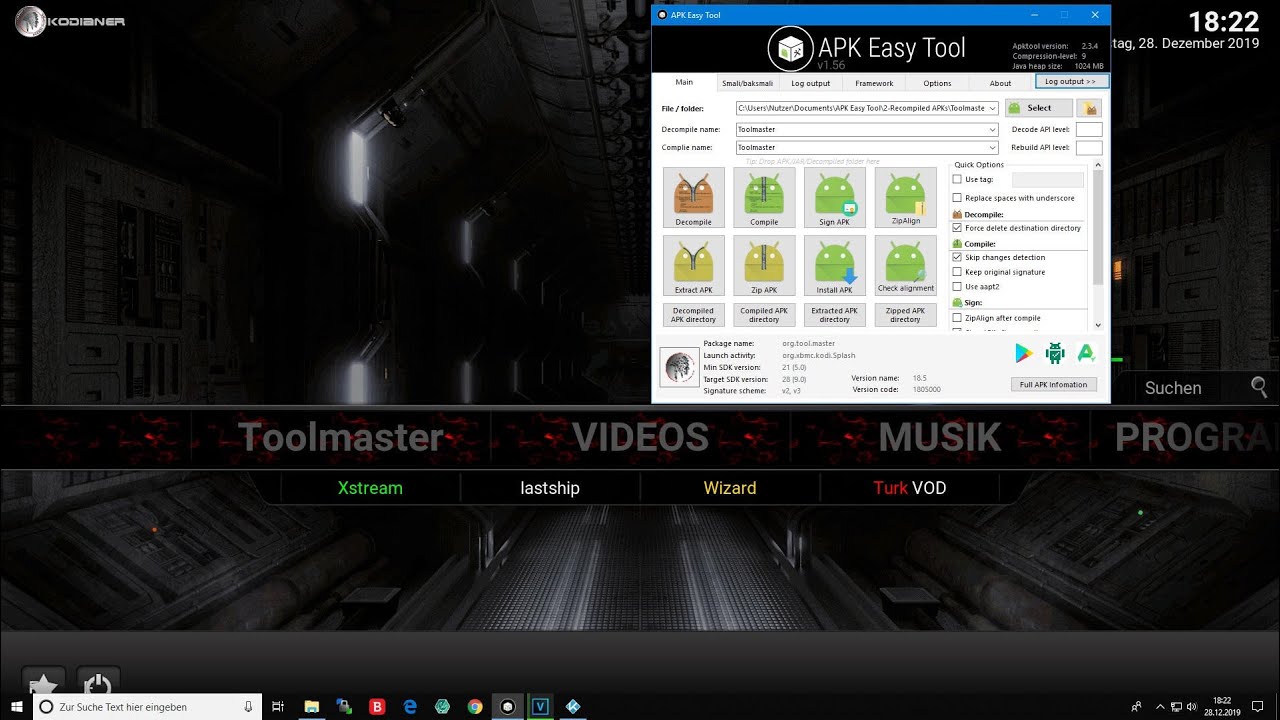The width and height of the screenshot is (1280, 720).
Task: Enable the Use tag checkbox
Action: (957, 179)
